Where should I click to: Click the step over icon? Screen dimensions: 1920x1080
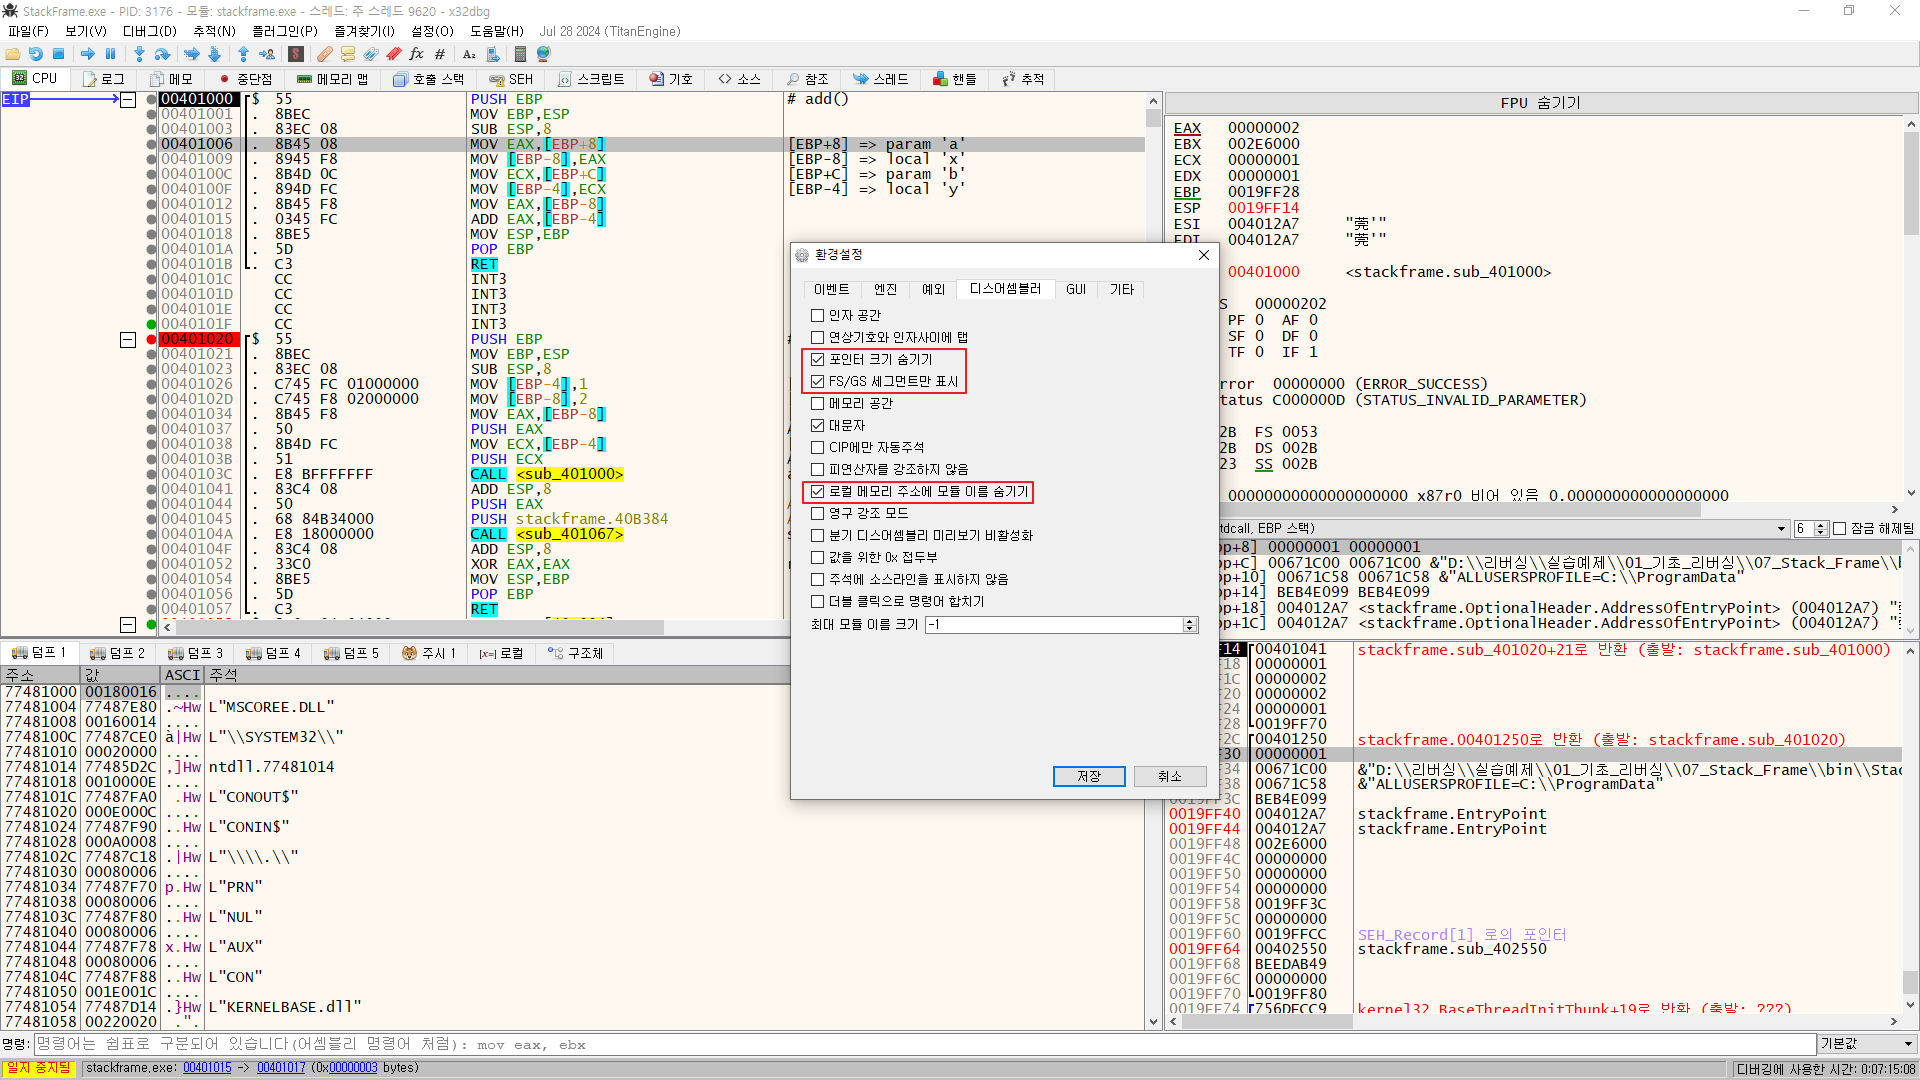pos(162,54)
